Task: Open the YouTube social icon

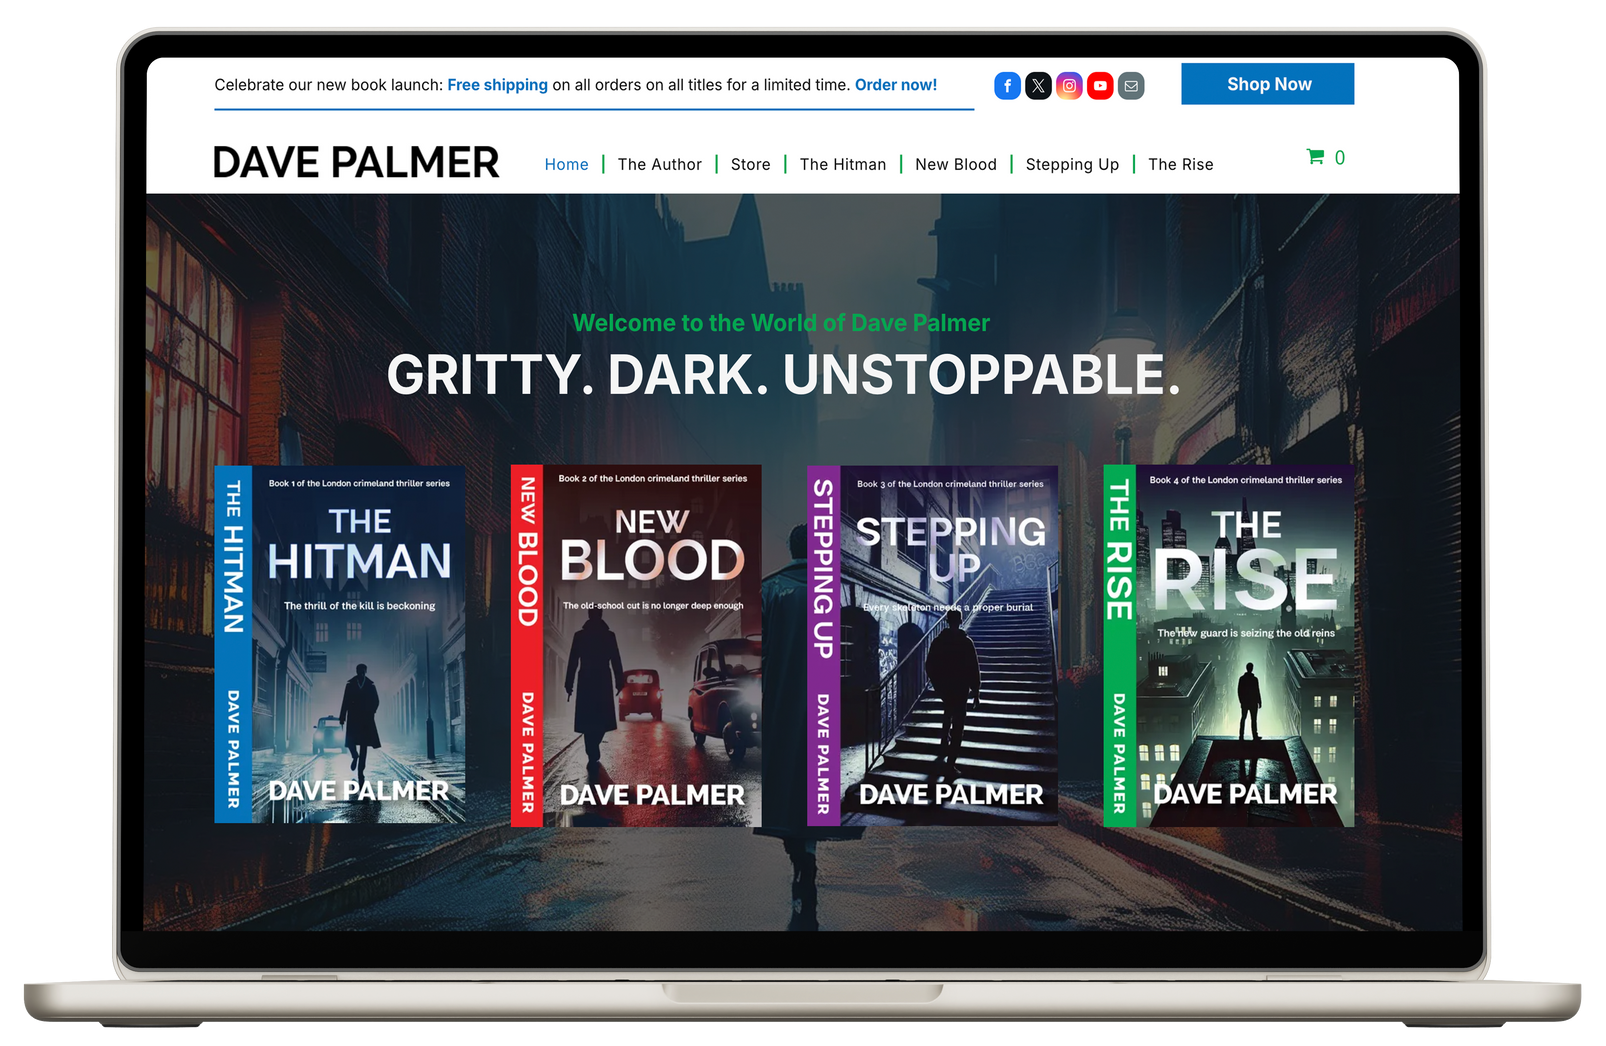Action: tap(1100, 86)
